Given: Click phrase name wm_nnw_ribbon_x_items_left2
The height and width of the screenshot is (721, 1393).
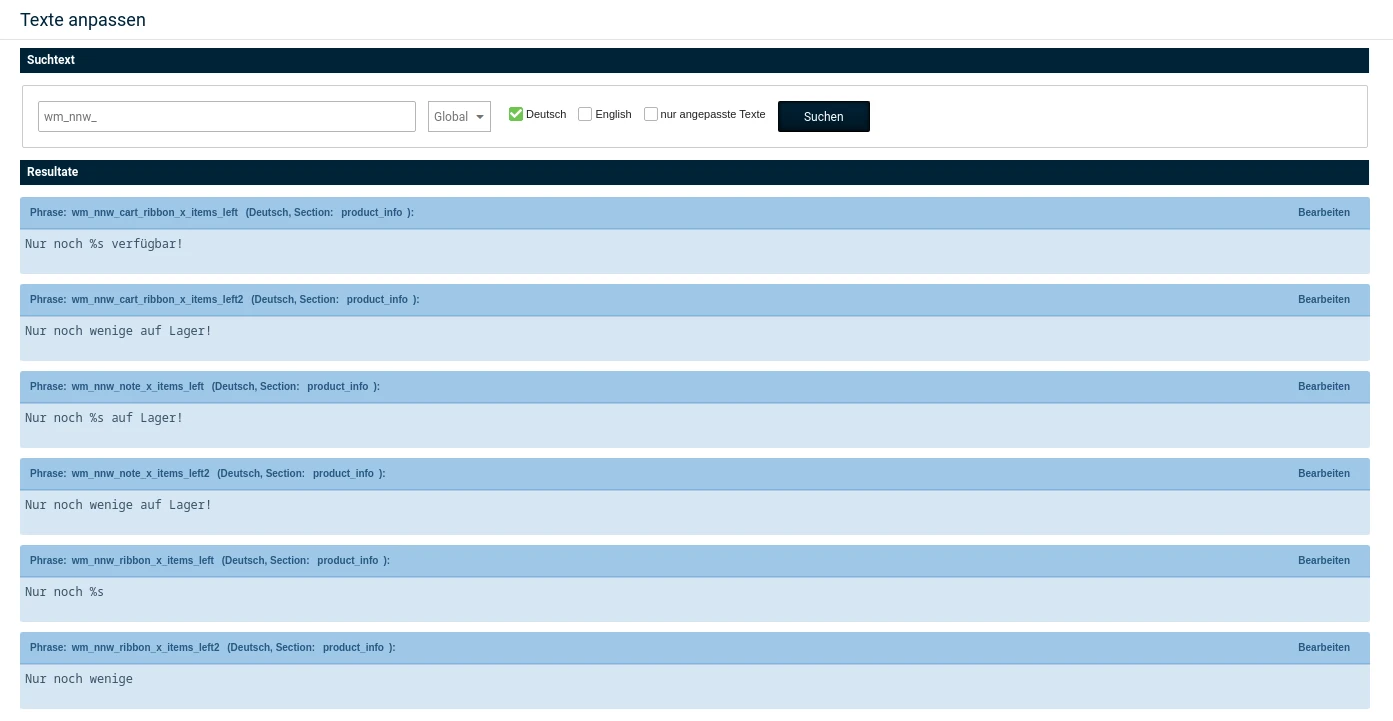Looking at the screenshot, I should coord(146,648).
